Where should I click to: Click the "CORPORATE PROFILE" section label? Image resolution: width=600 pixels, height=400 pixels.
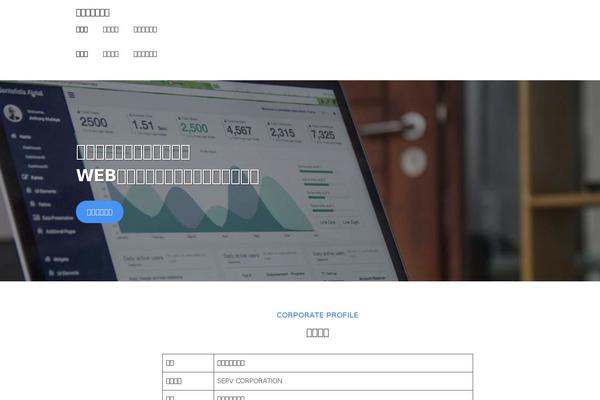(318, 315)
